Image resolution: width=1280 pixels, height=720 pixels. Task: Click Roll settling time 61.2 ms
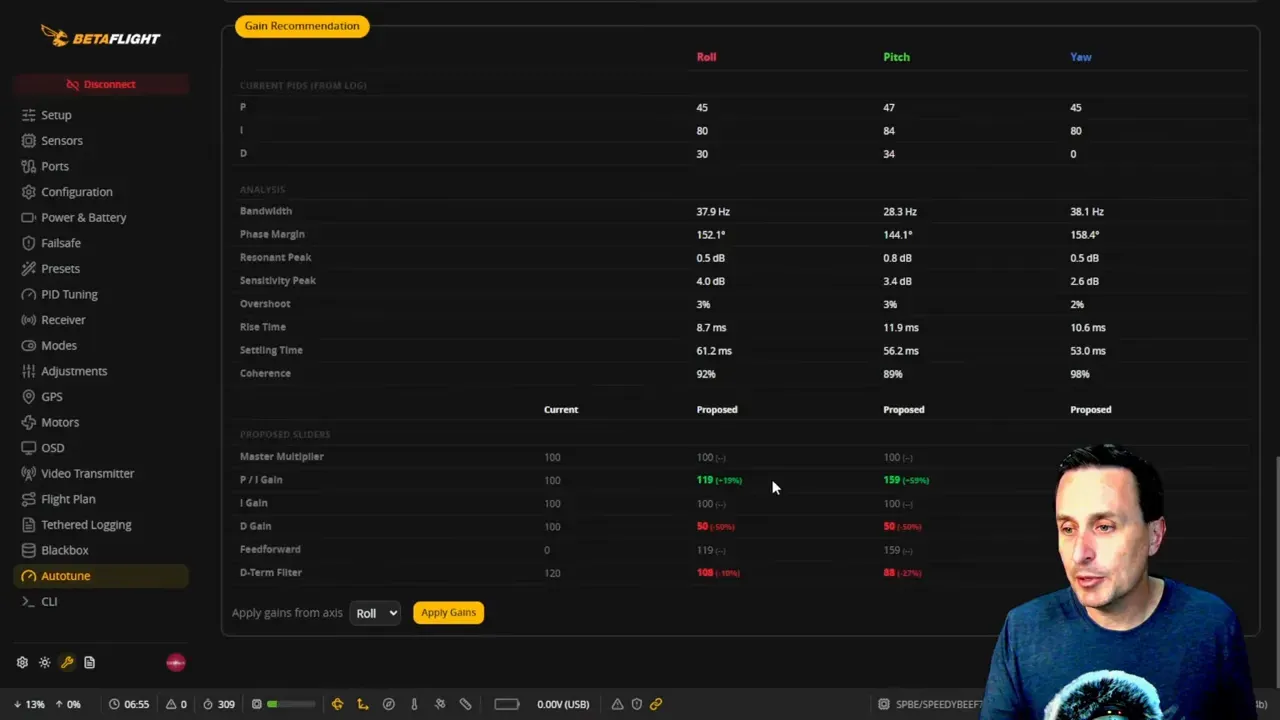point(714,351)
